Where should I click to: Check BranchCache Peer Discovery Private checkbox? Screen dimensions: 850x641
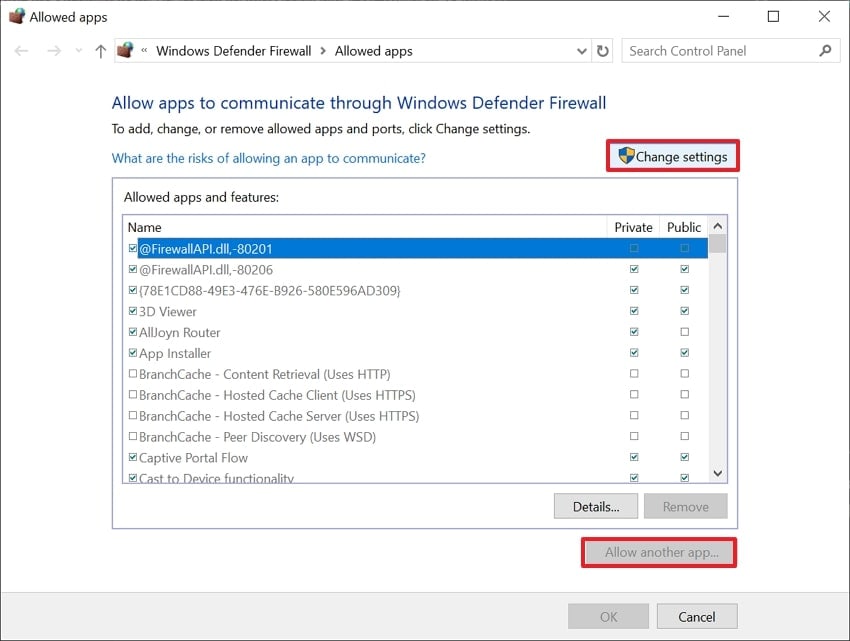[x=634, y=436]
